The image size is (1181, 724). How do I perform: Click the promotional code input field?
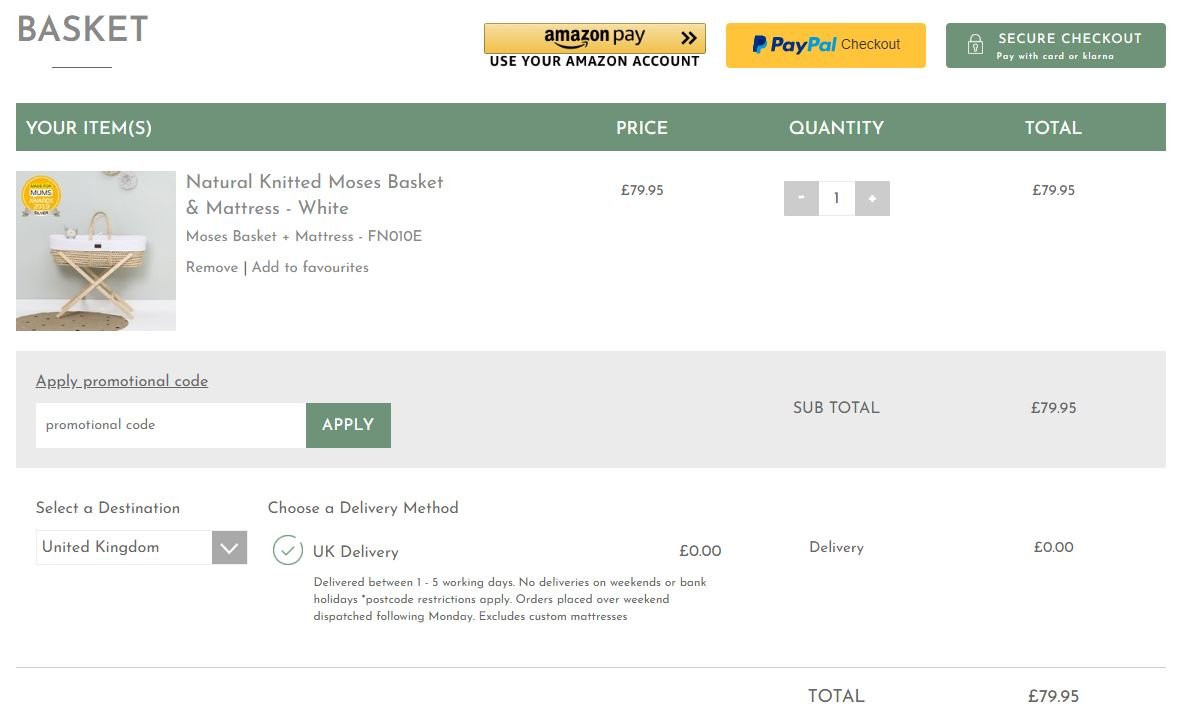coord(171,425)
